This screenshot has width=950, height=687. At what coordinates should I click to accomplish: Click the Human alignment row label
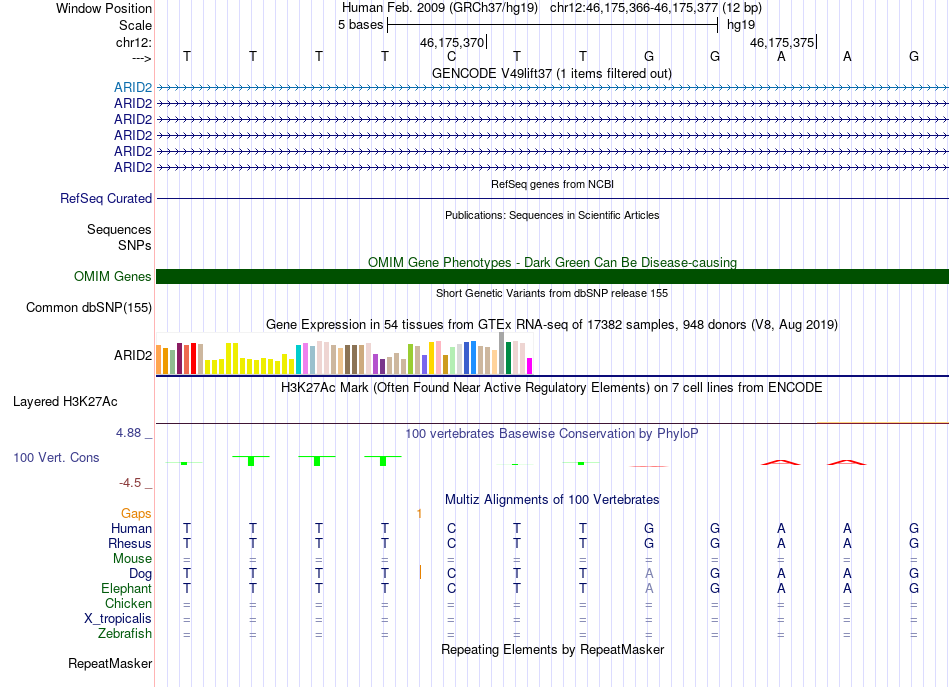click(131, 528)
